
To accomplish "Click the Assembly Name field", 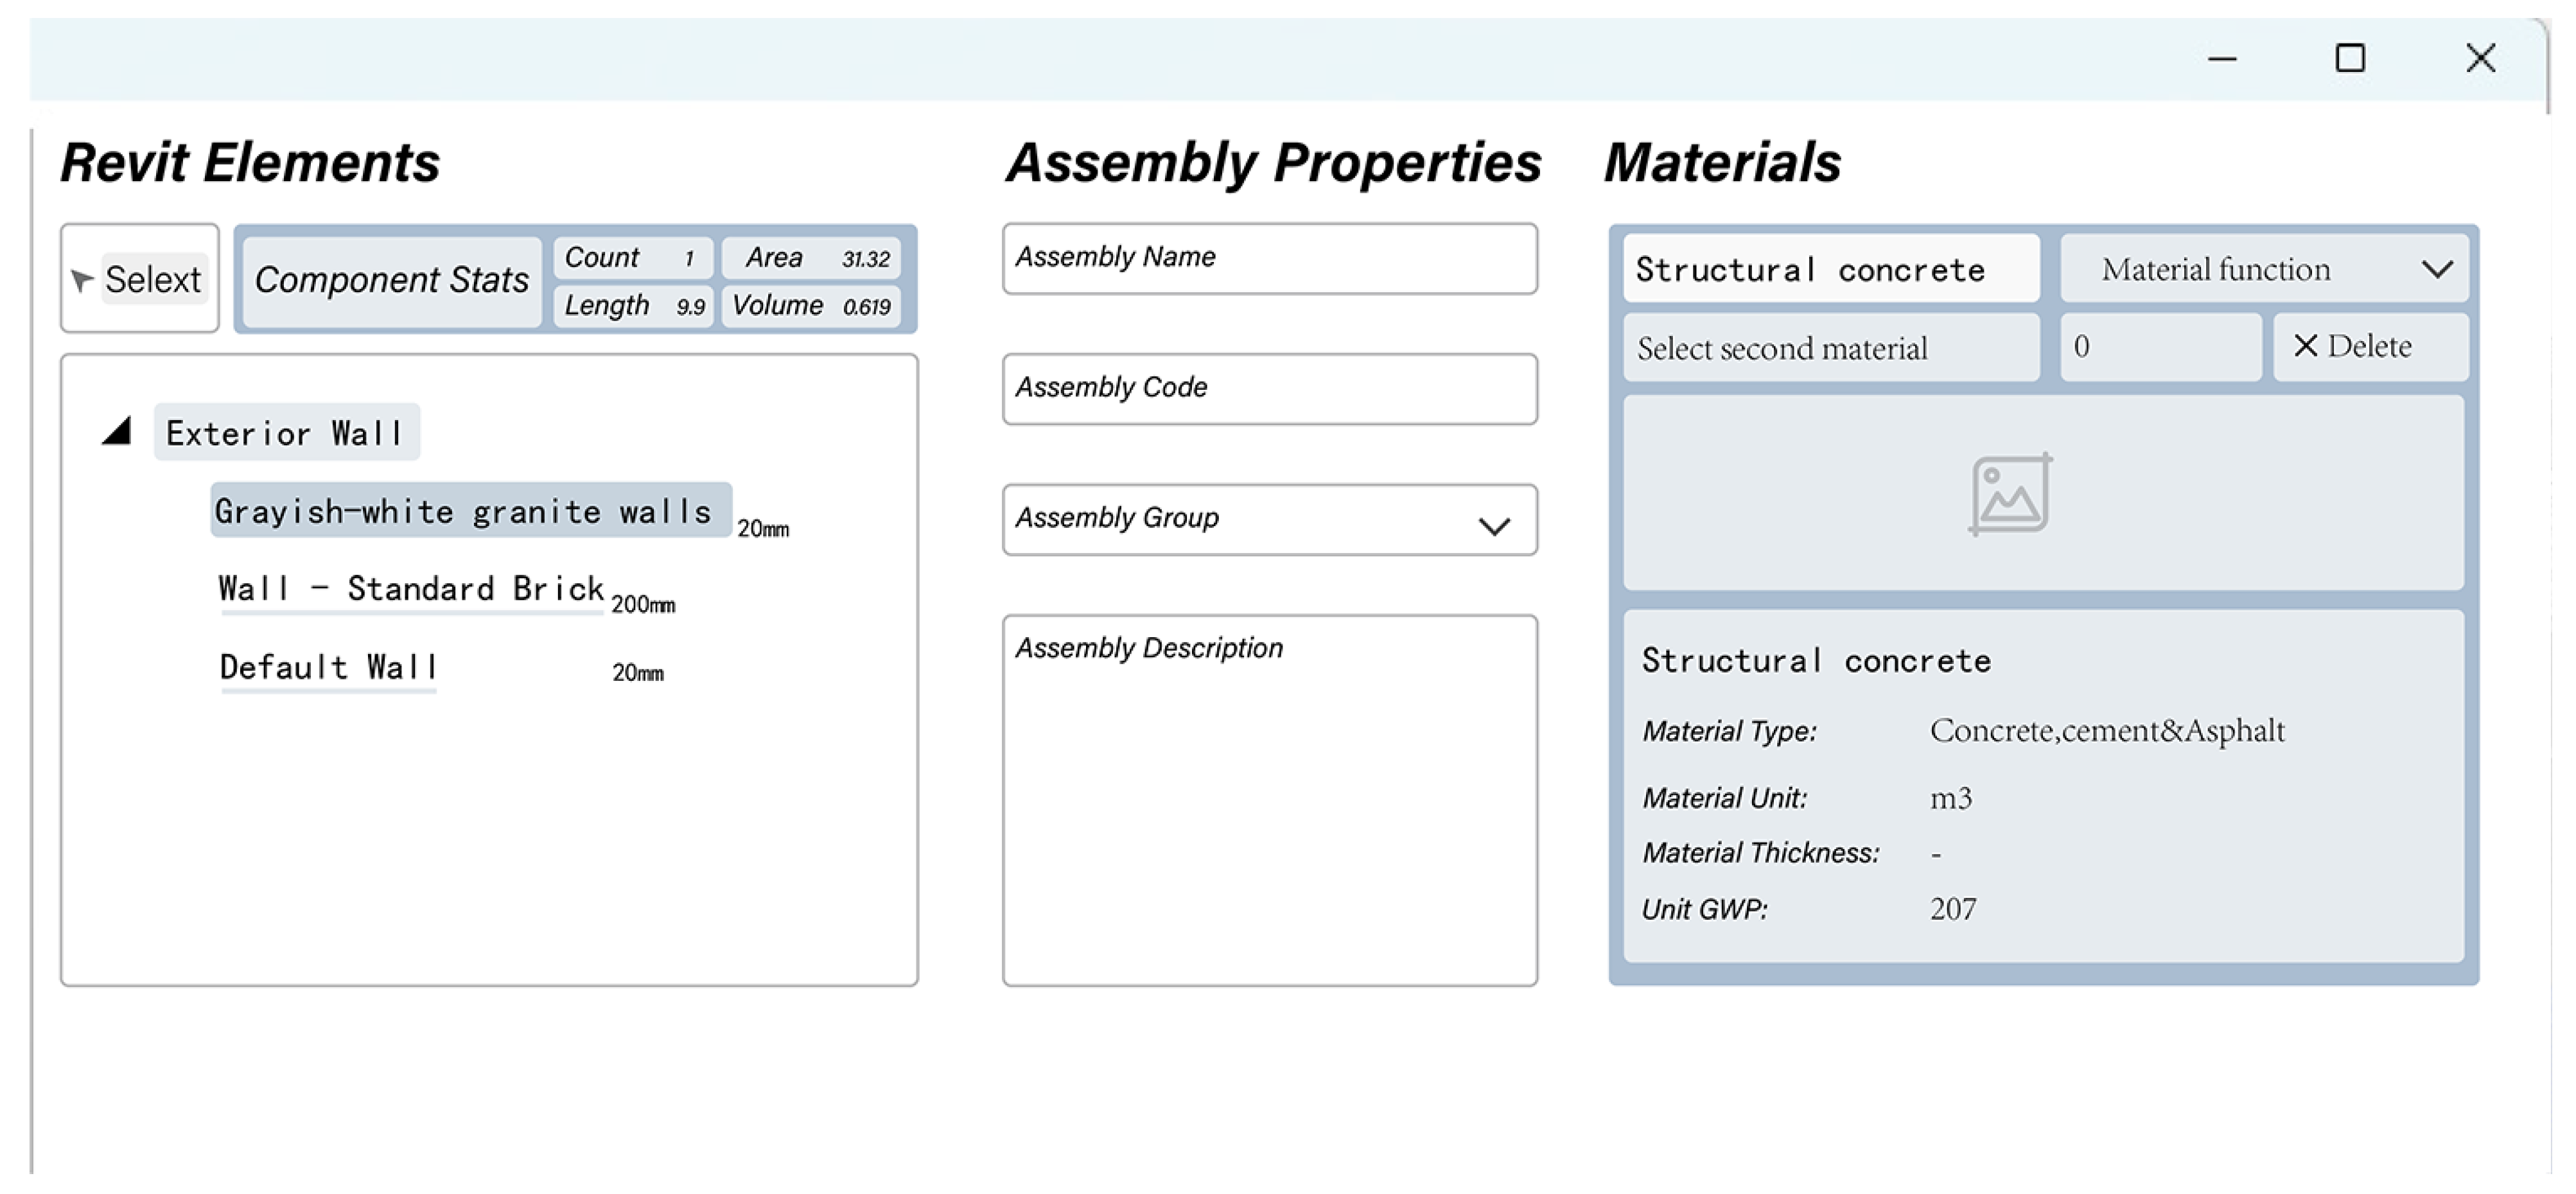I will click(1269, 259).
